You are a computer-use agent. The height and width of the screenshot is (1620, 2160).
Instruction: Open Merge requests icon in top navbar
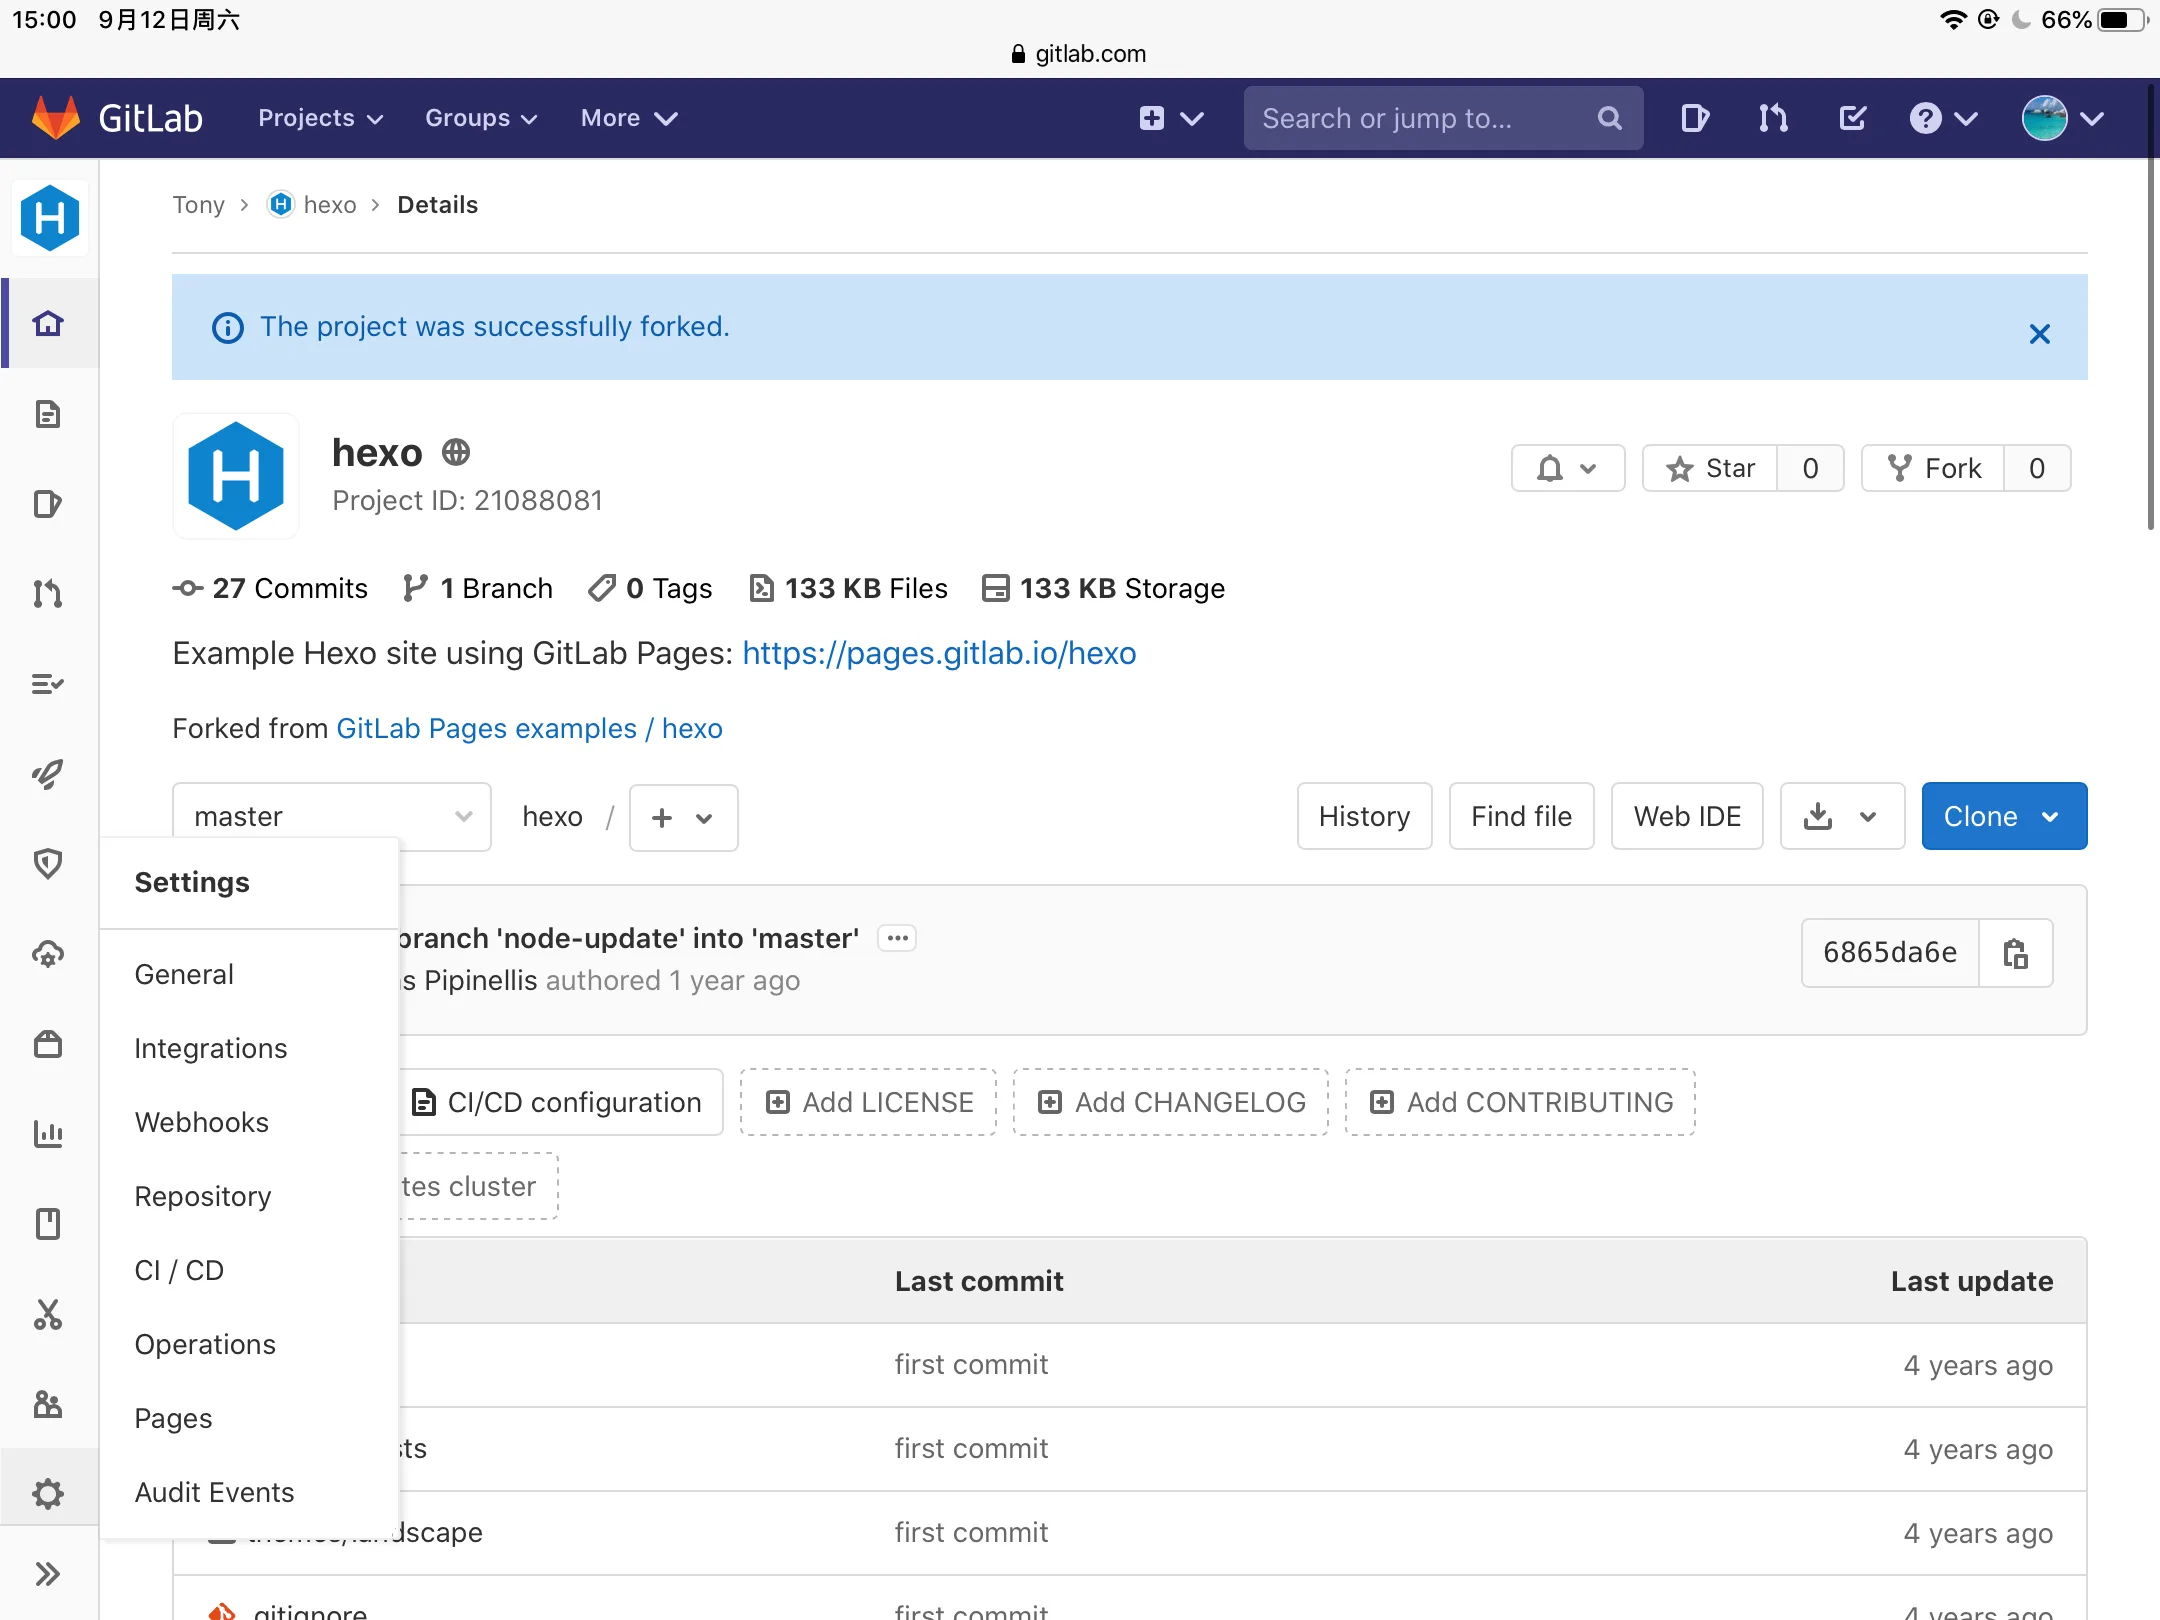tap(1773, 118)
